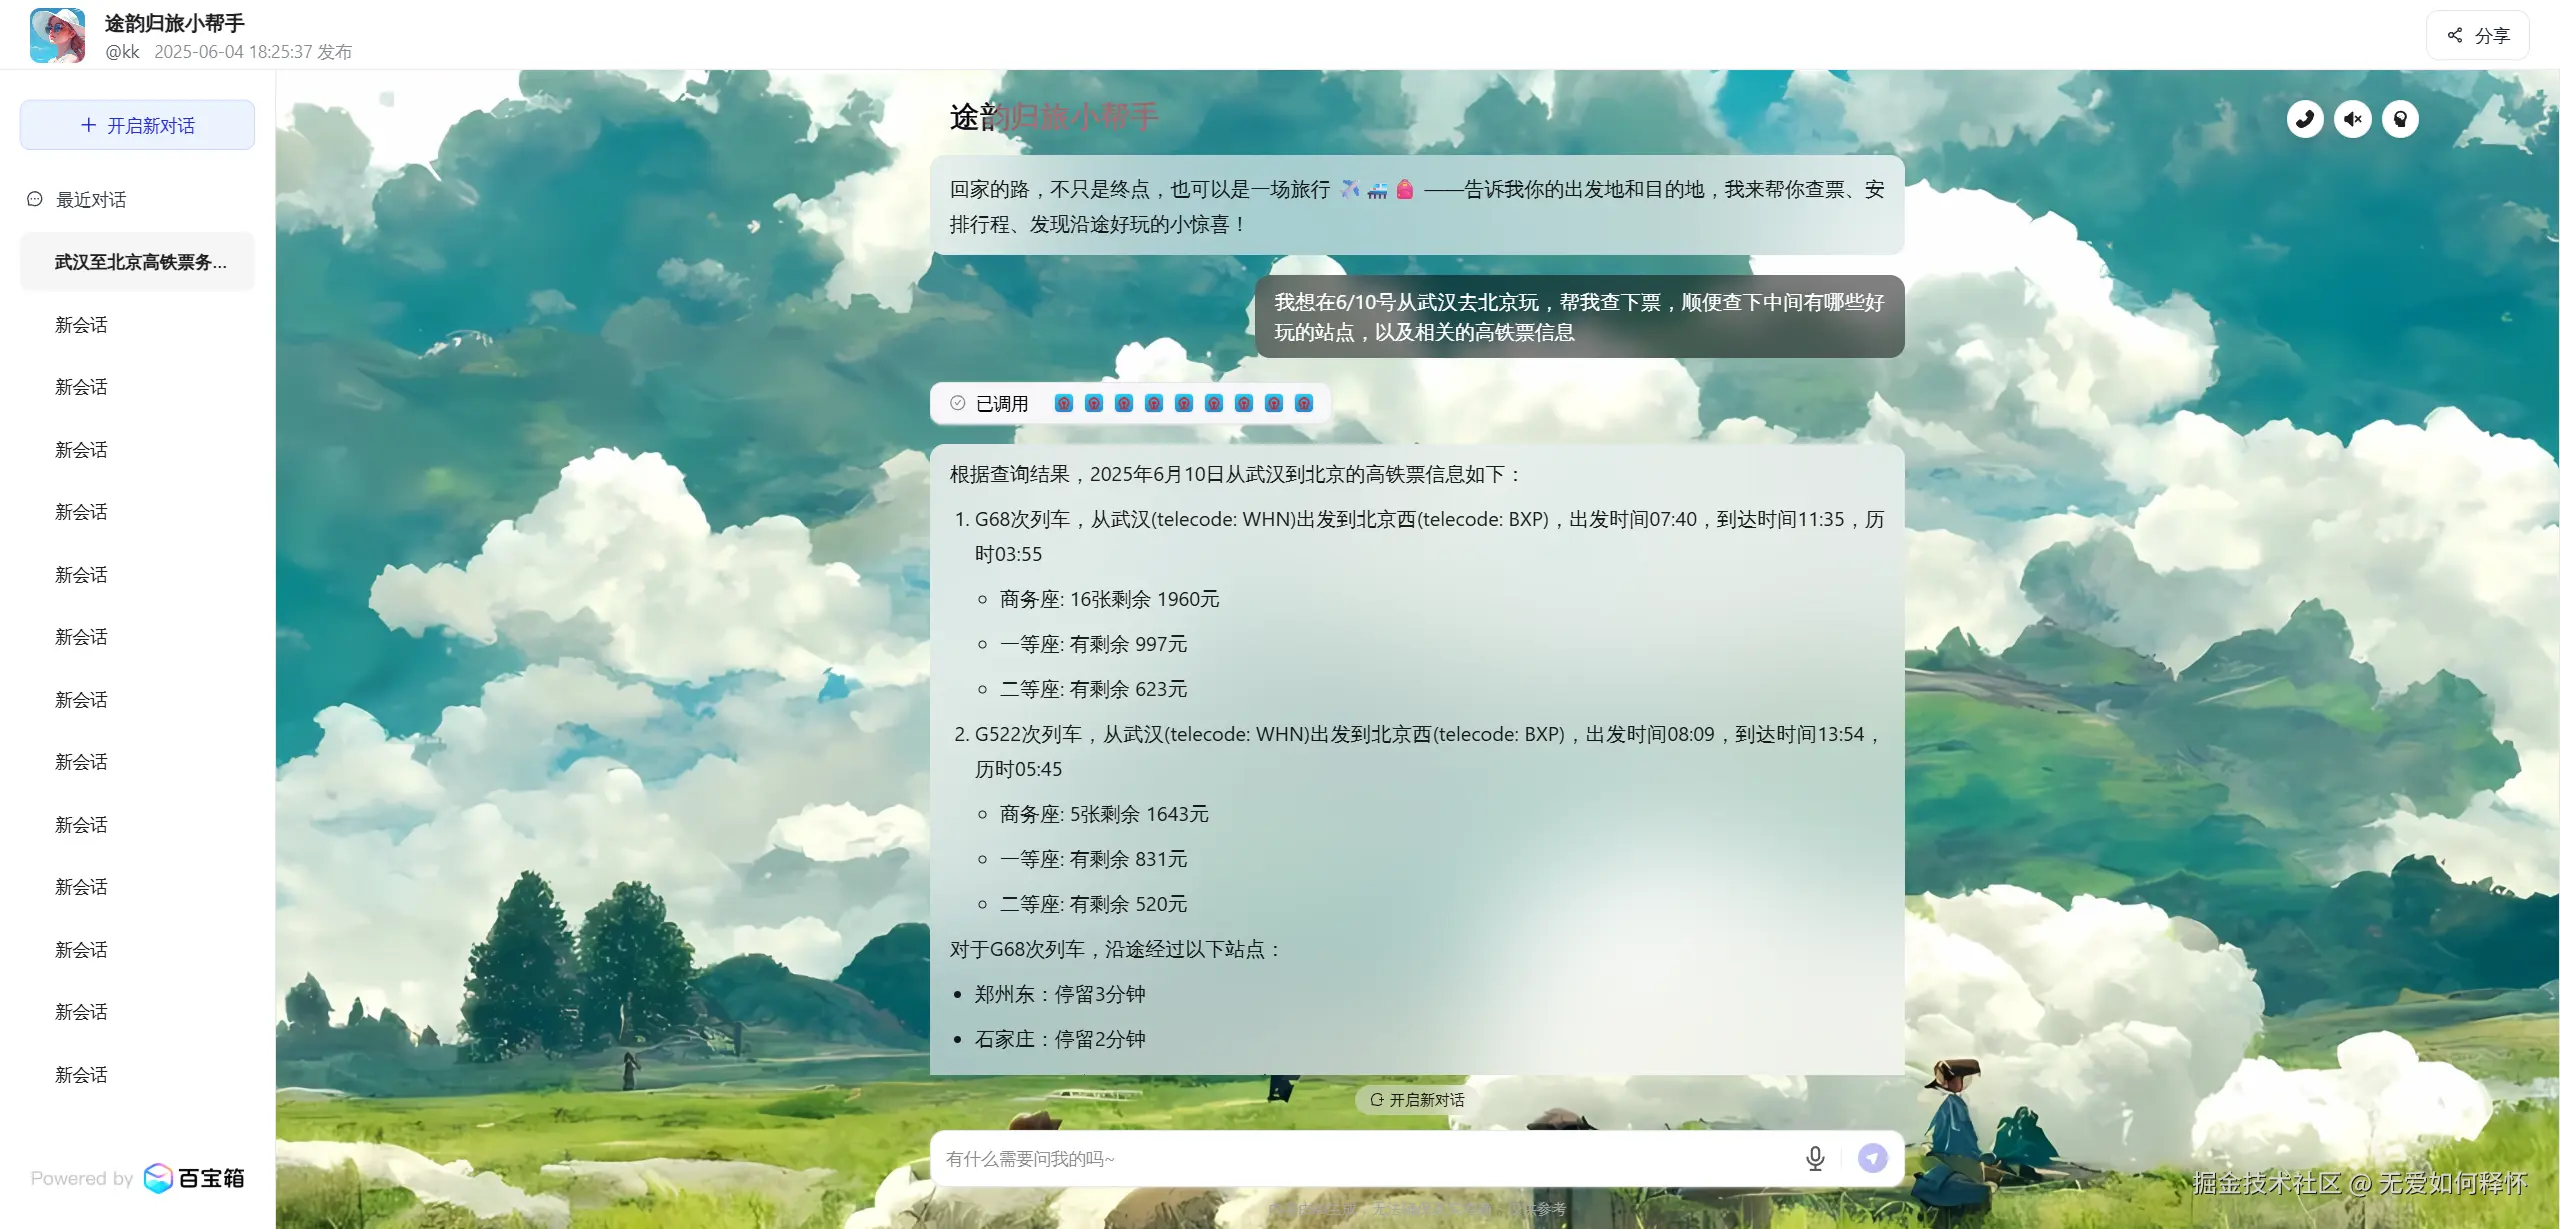Click the 途韵归旅小帮手 avatar image

click(x=57, y=36)
